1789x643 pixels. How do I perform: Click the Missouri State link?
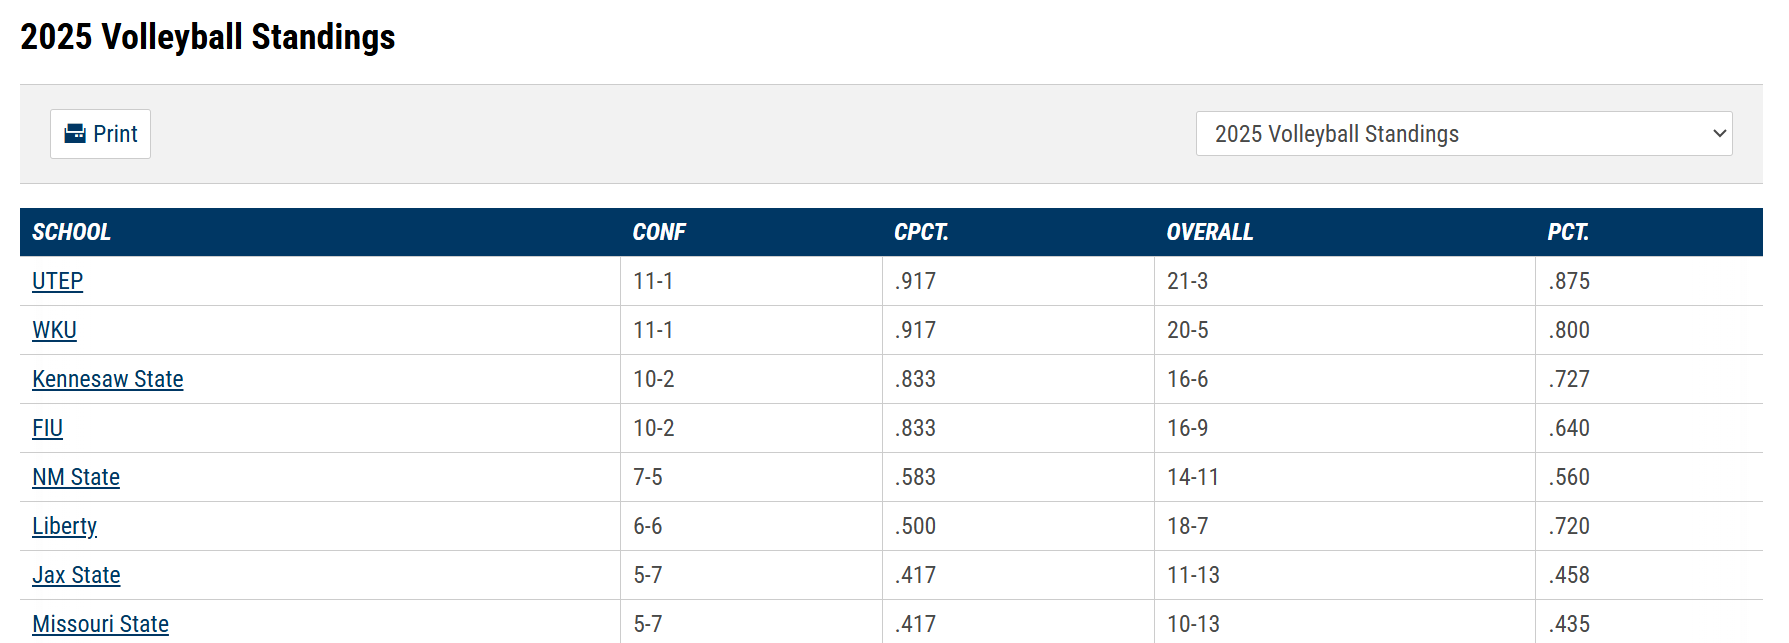pos(100,624)
